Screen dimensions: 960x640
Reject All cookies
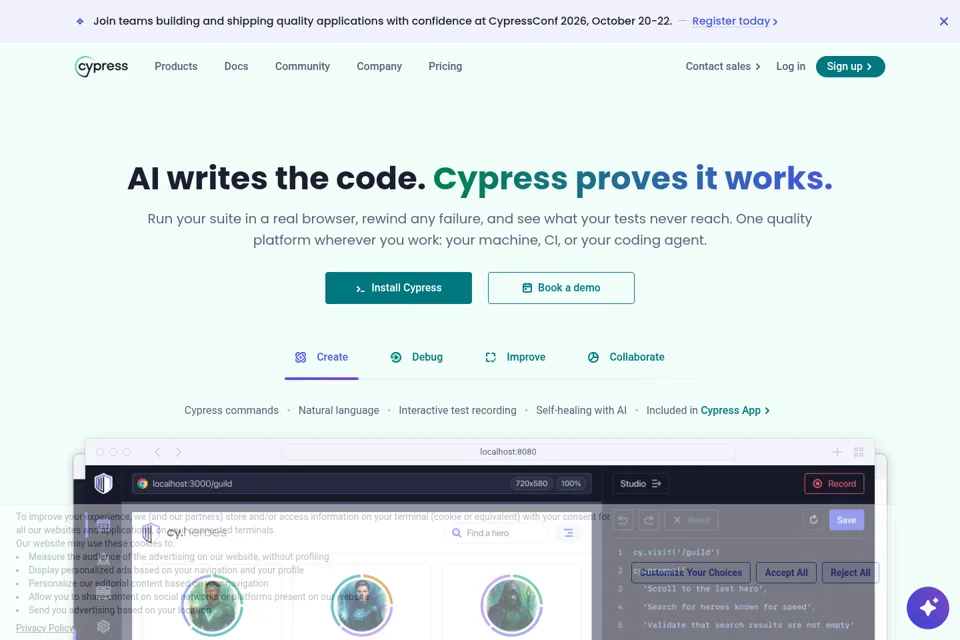(850, 573)
